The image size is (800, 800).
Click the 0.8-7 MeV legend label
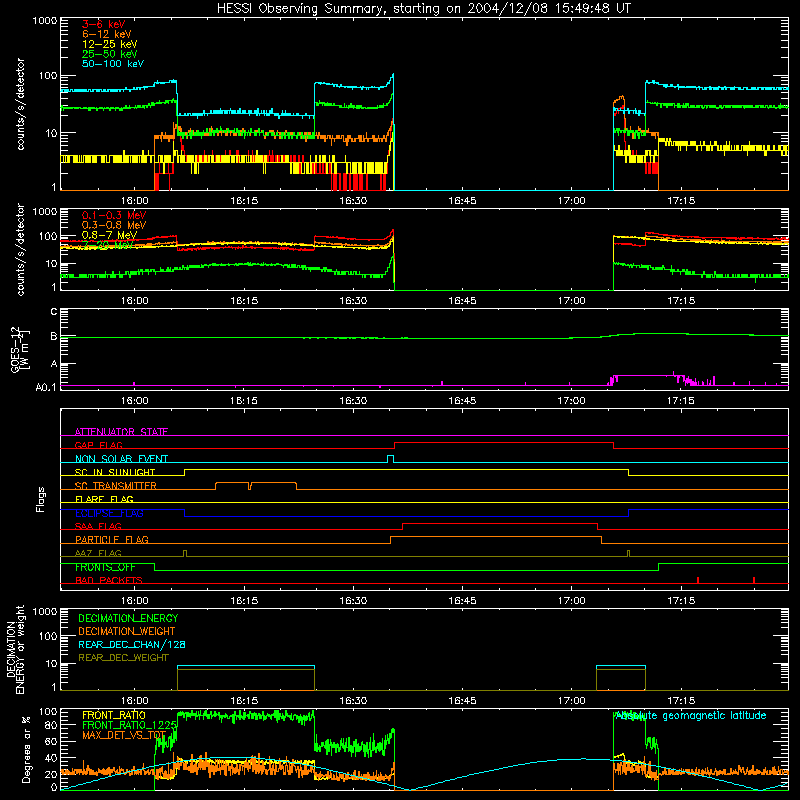(109, 235)
